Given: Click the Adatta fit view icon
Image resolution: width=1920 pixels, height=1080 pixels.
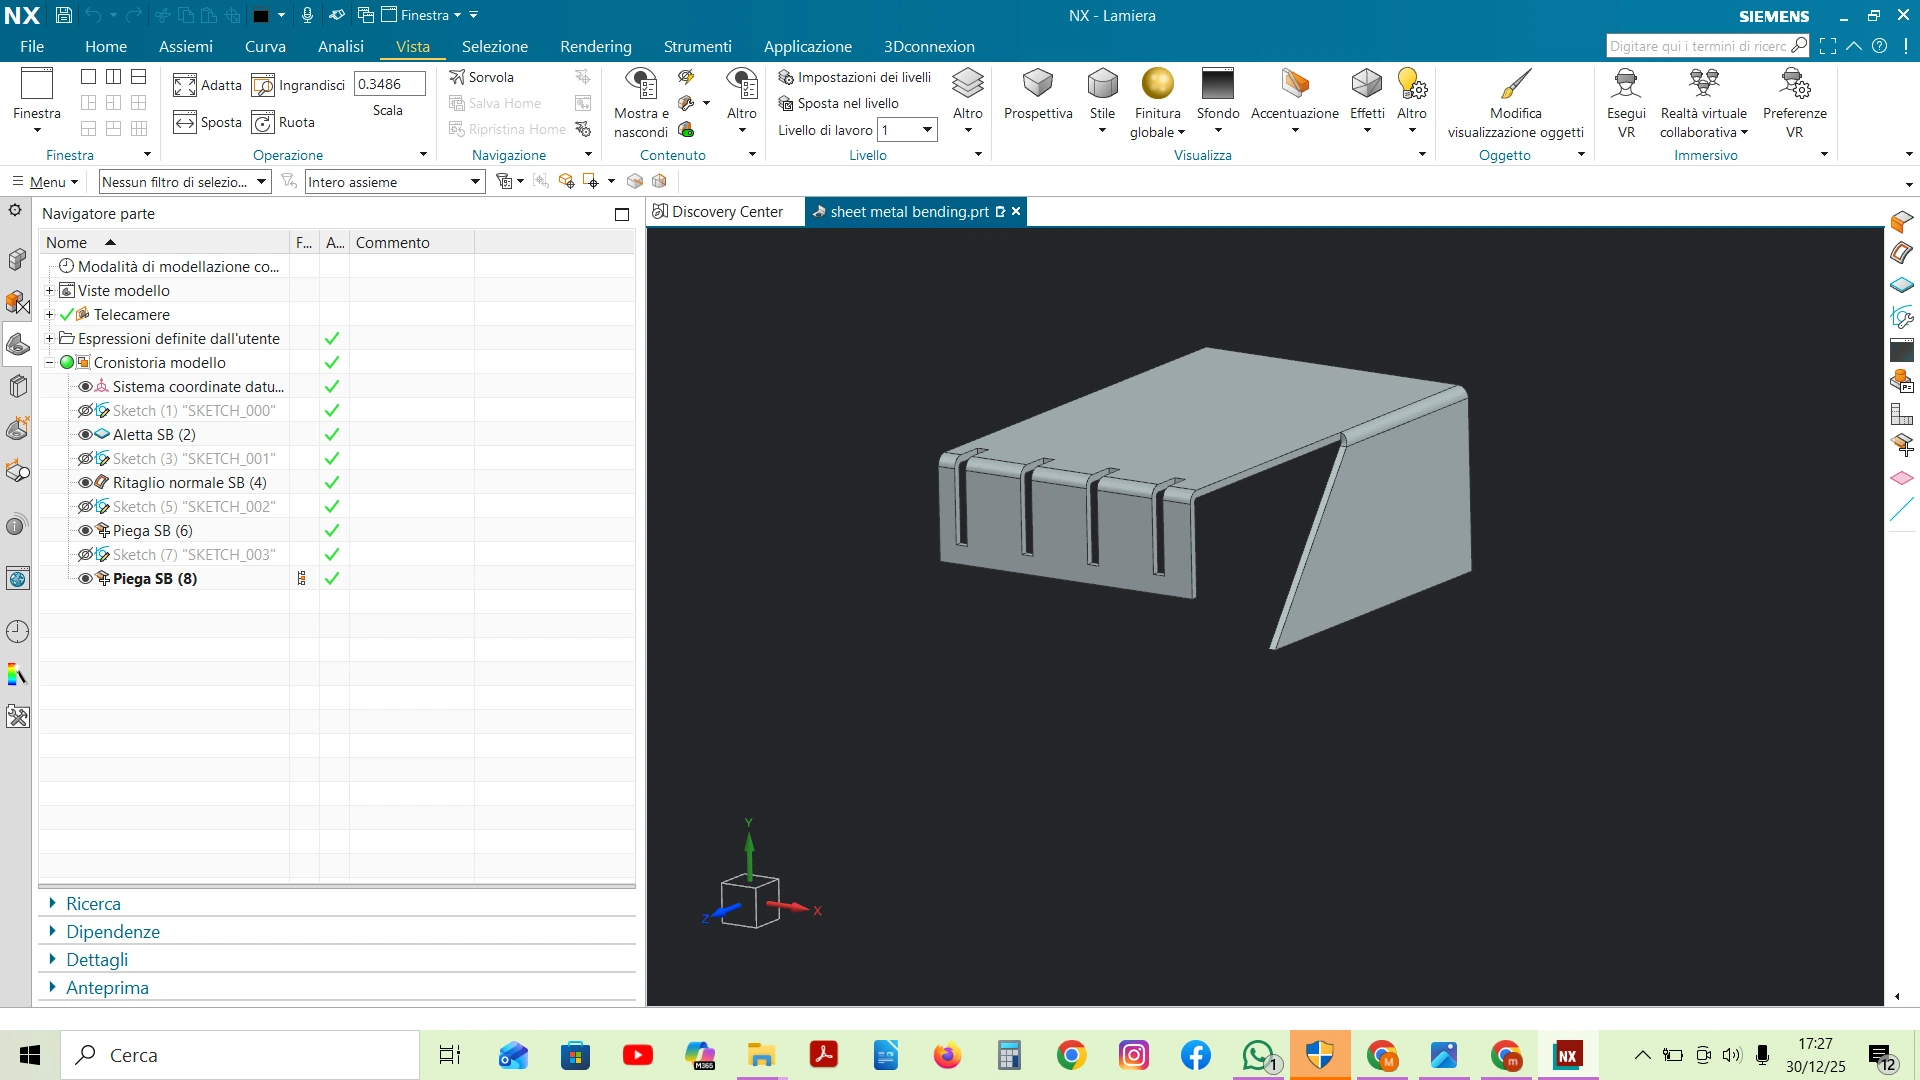Looking at the screenshot, I should coord(185,85).
